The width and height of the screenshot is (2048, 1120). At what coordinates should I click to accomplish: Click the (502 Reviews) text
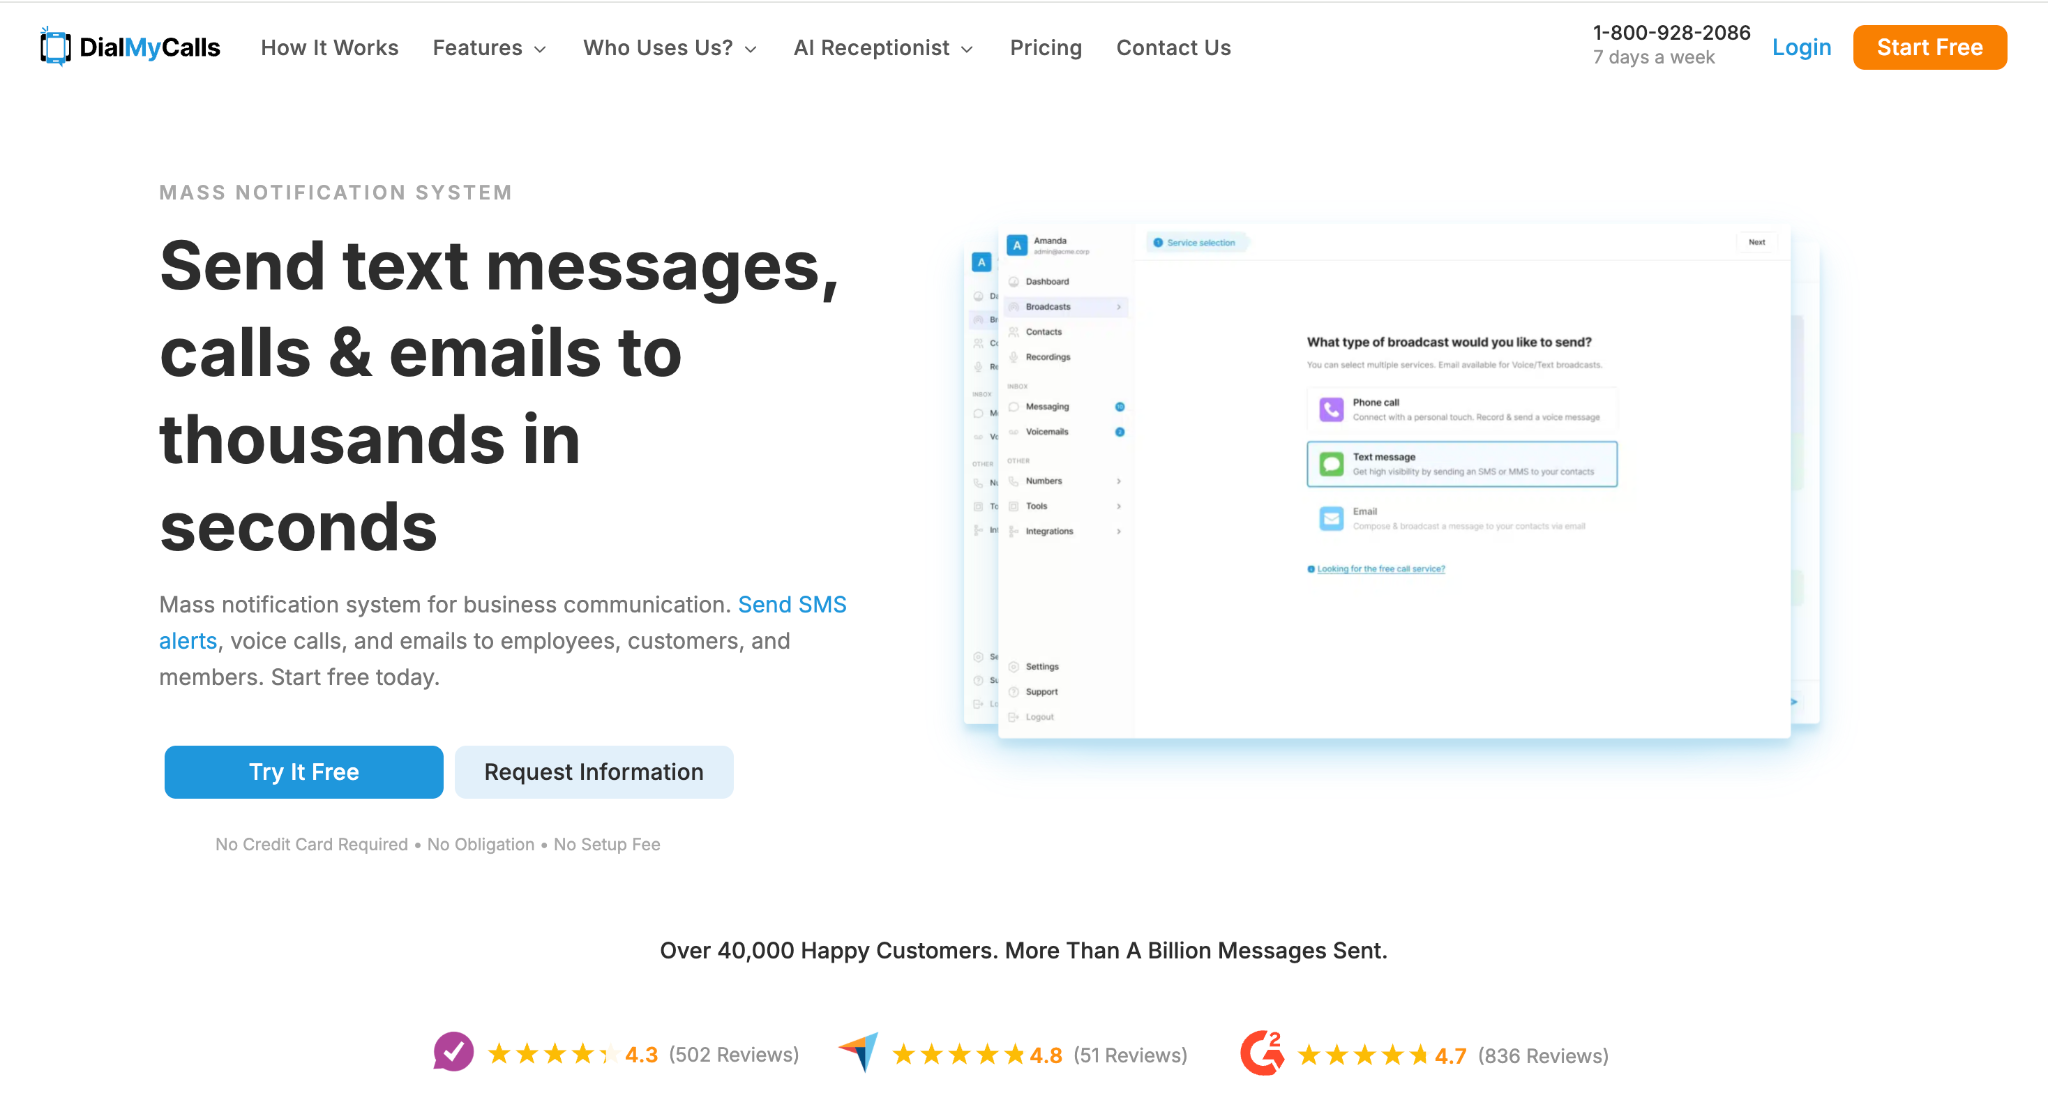click(x=734, y=1055)
